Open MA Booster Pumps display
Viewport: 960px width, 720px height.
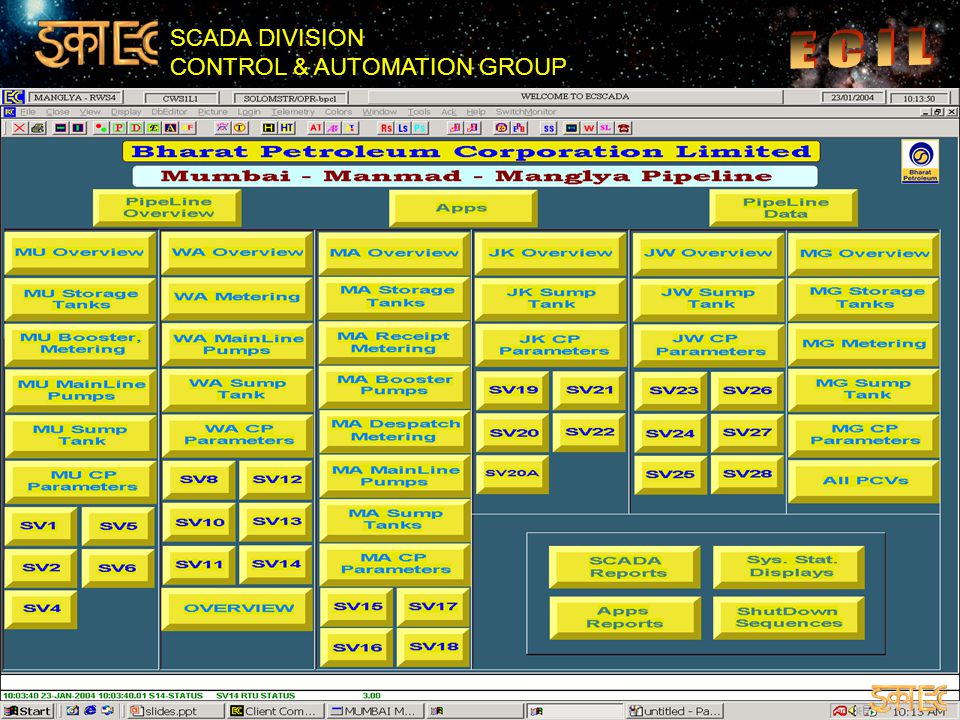click(x=395, y=386)
